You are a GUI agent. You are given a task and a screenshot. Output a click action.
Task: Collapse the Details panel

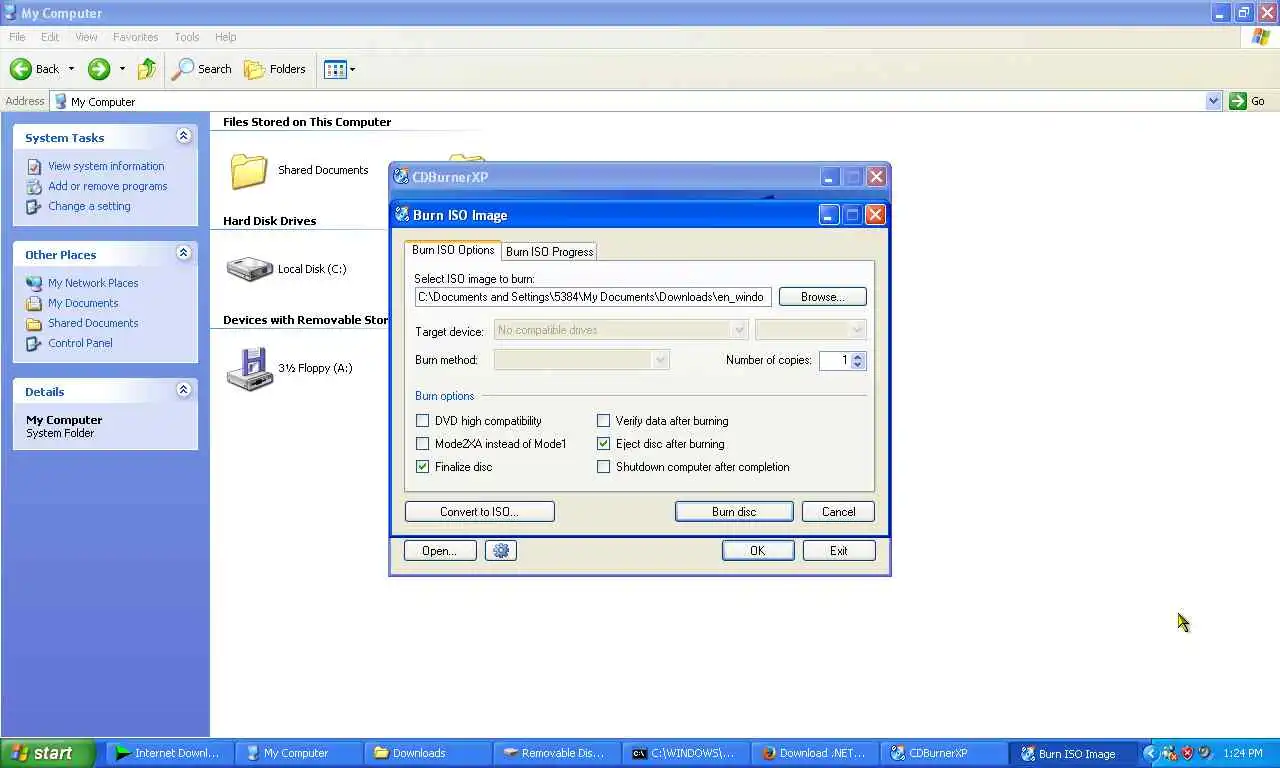pyautogui.click(x=183, y=390)
